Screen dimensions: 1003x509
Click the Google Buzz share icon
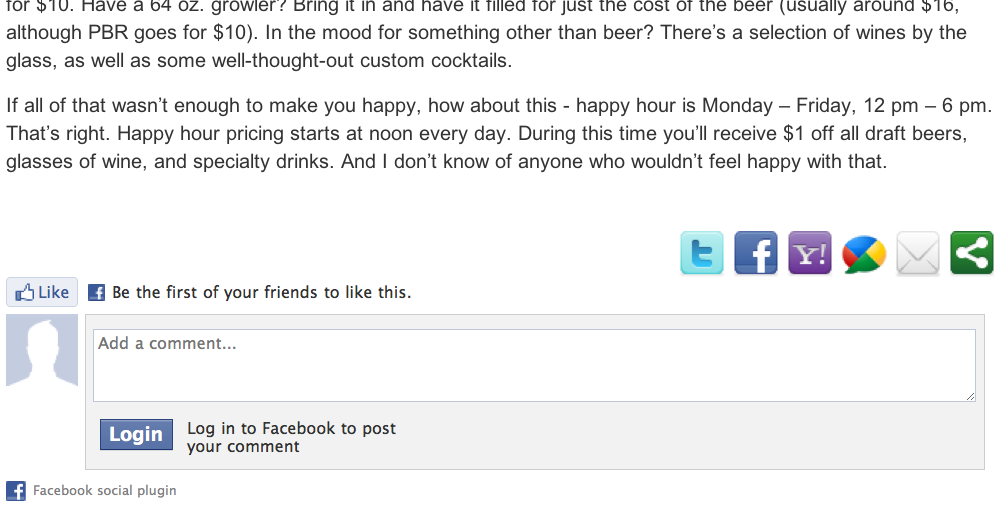[x=864, y=254]
